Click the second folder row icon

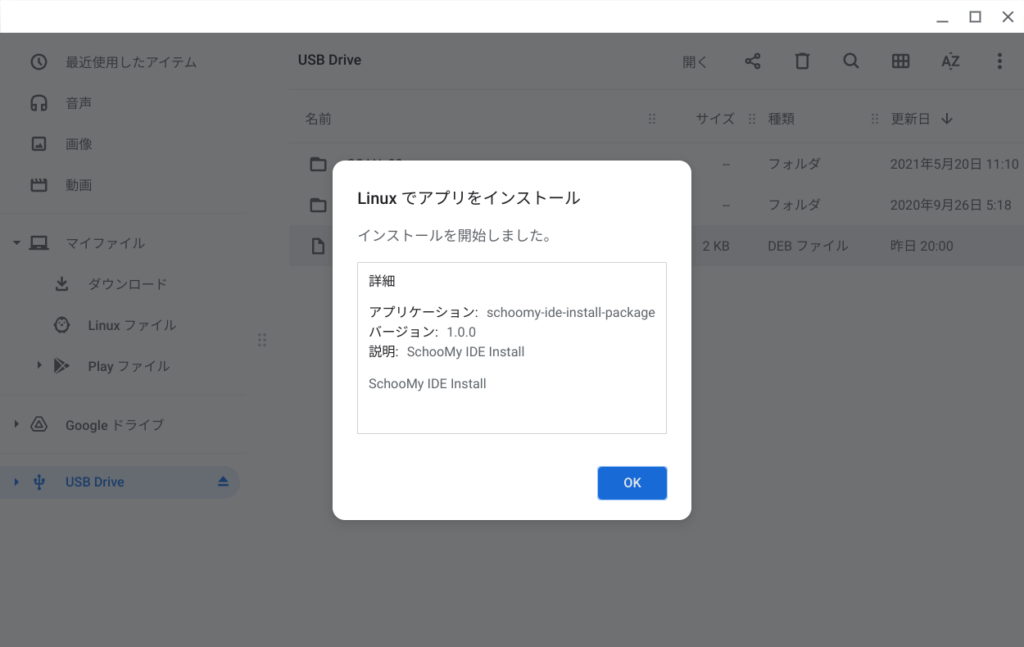point(318,205)
